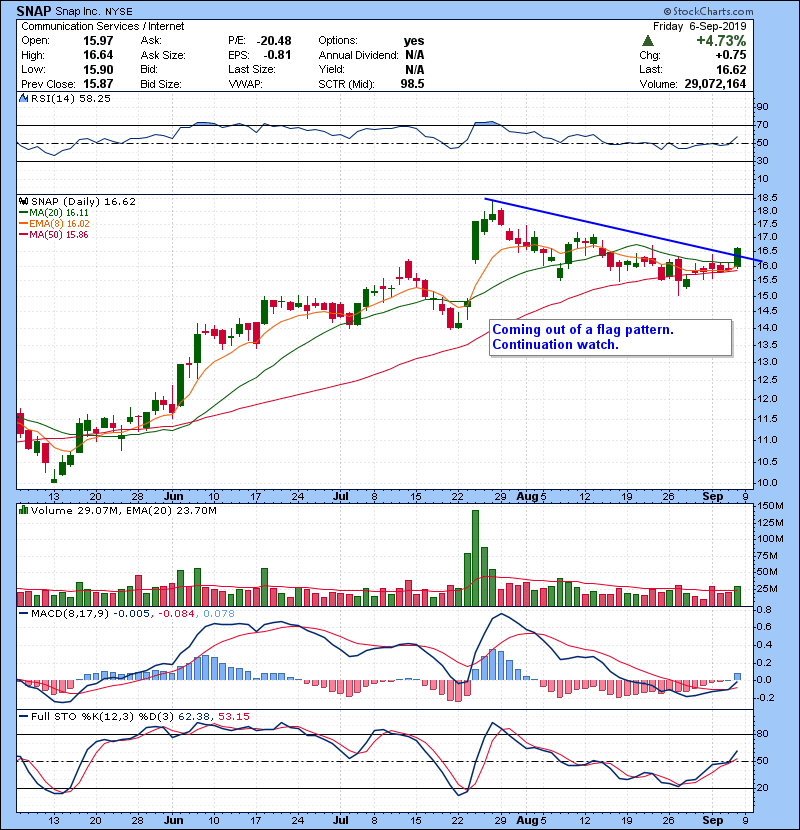Click the Yield: label
Screen dimensions: 800x830
tap(331, 69)
